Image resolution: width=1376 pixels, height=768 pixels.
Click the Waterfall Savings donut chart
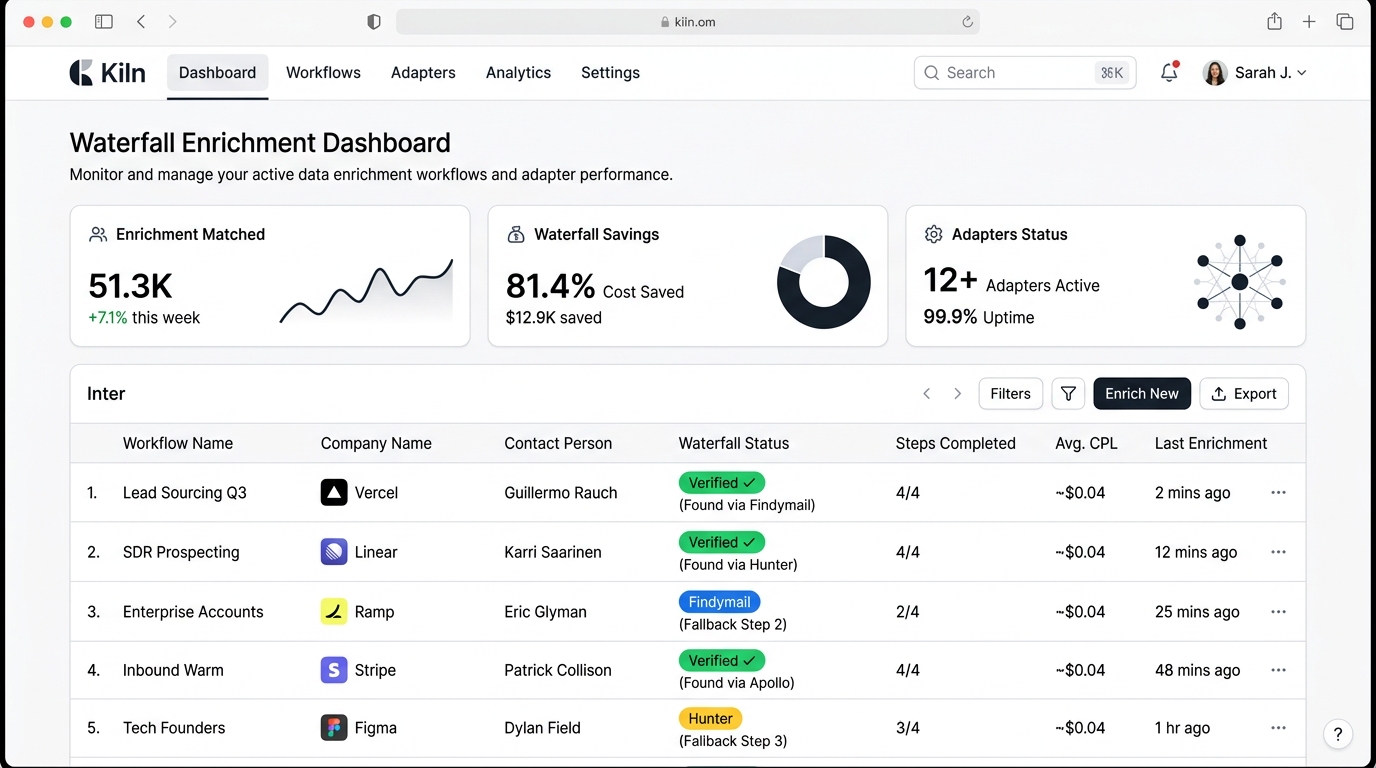(x=824, y=282)
